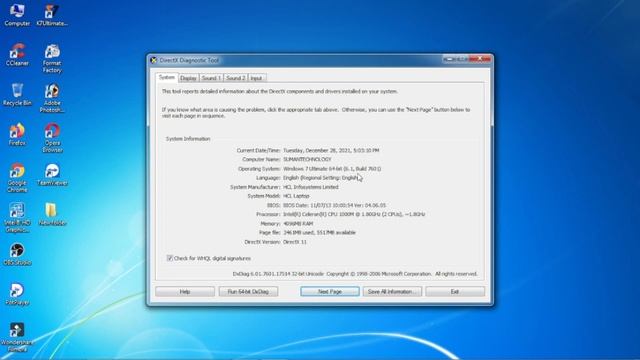Viewport: 640px width, 360px height.
Task: Switch to the Display tab
Action: click(x=188, y=78)
